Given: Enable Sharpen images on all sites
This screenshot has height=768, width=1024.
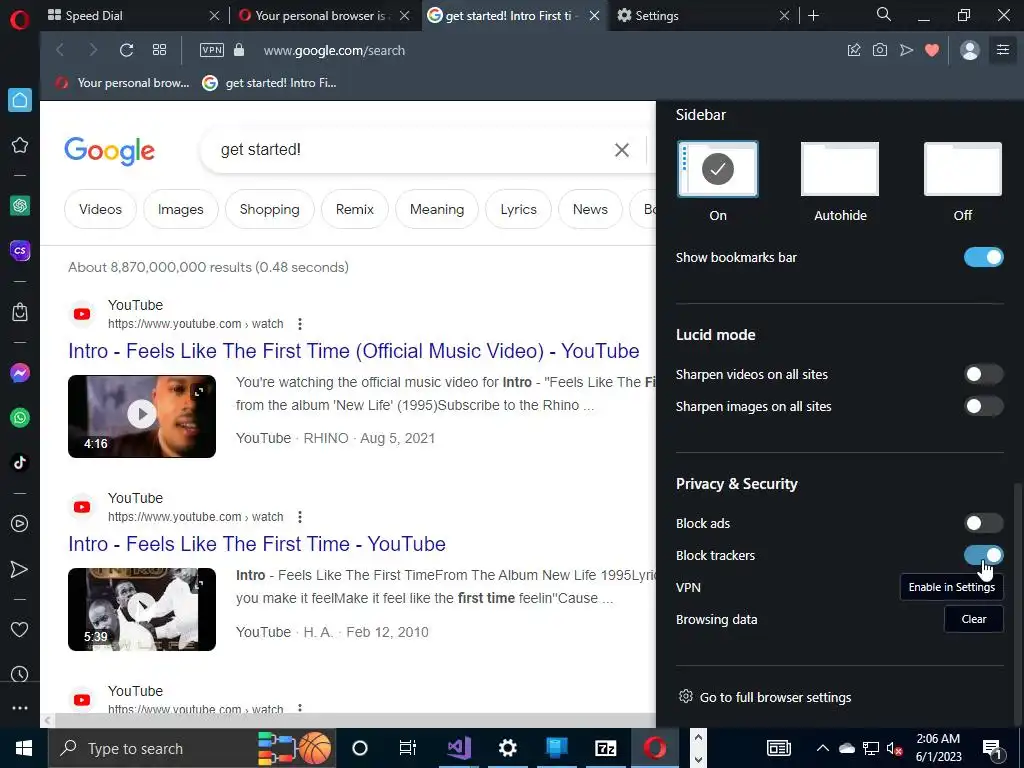Looking at the screenshot, I should pyautogui.click(x=984, y=406).
